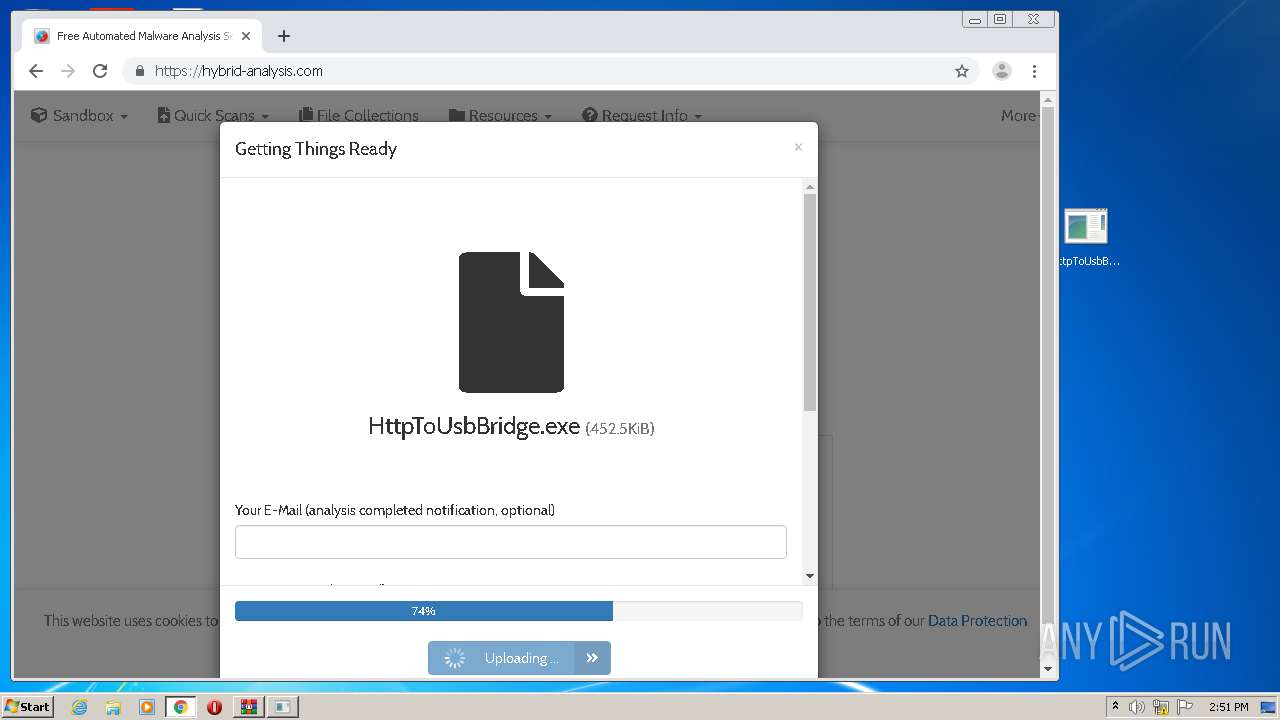Open a new browser tab
Viewport: 1280px width, 720px height.
click(x=284, y=36)
